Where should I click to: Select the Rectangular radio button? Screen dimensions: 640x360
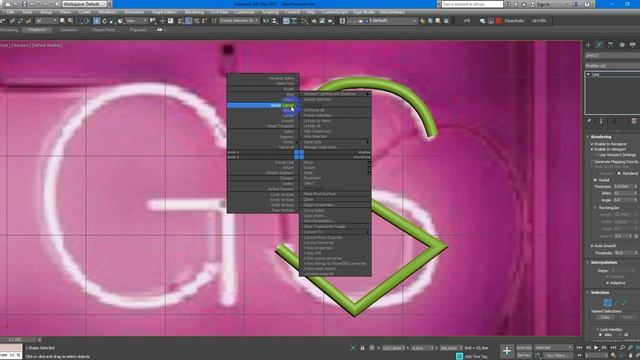[x=596, y=208]
